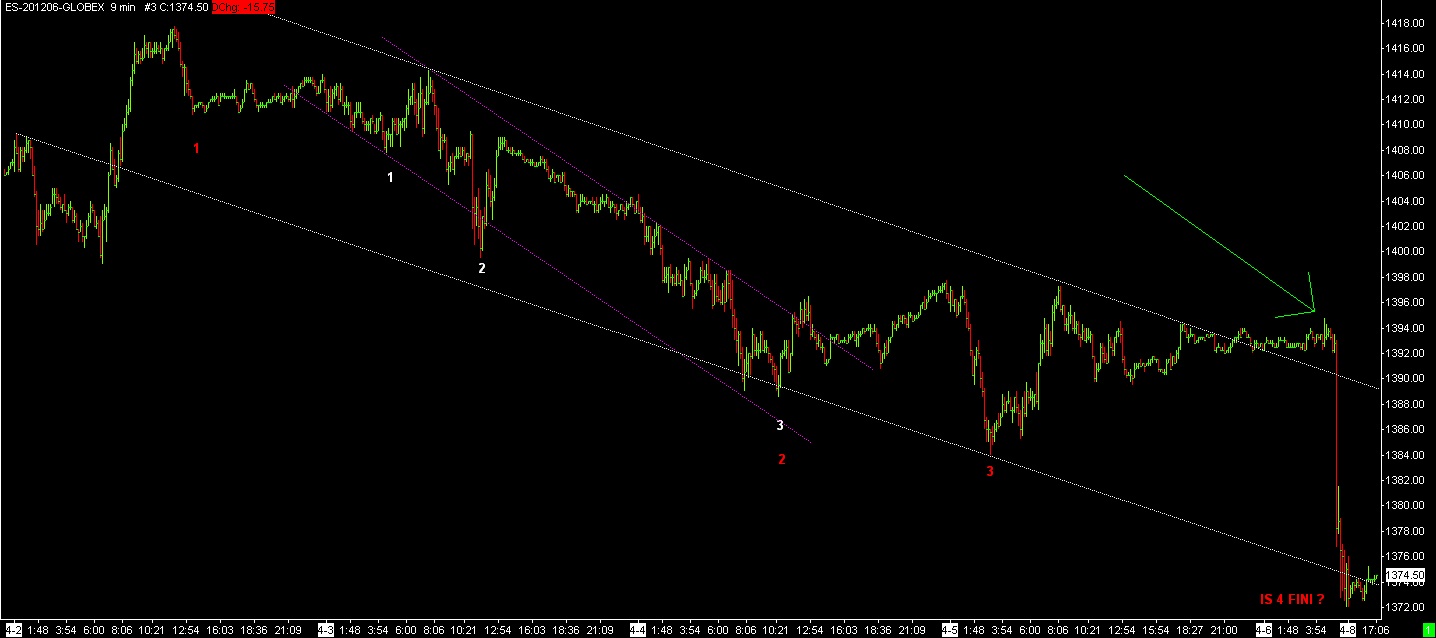This screenshot has width=1436, height=638.
Task: Click the 4-4 date marker on time axis
Action: 637,631
